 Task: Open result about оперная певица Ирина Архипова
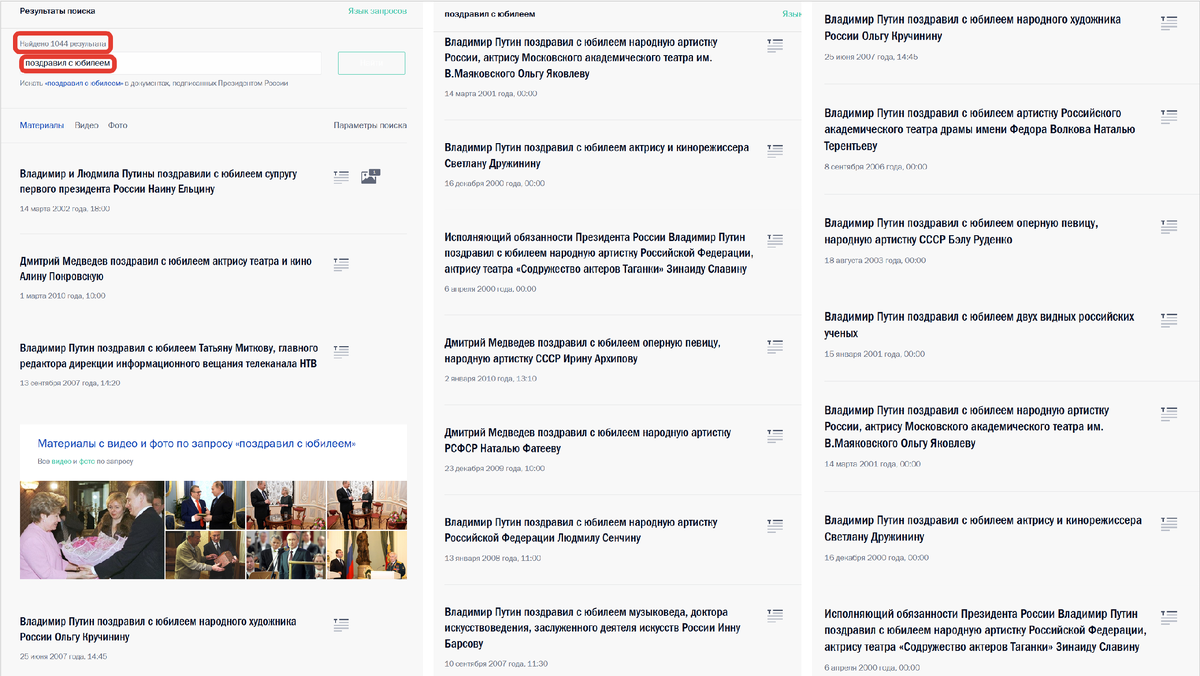pyautogui.click(x=583, y=351)
